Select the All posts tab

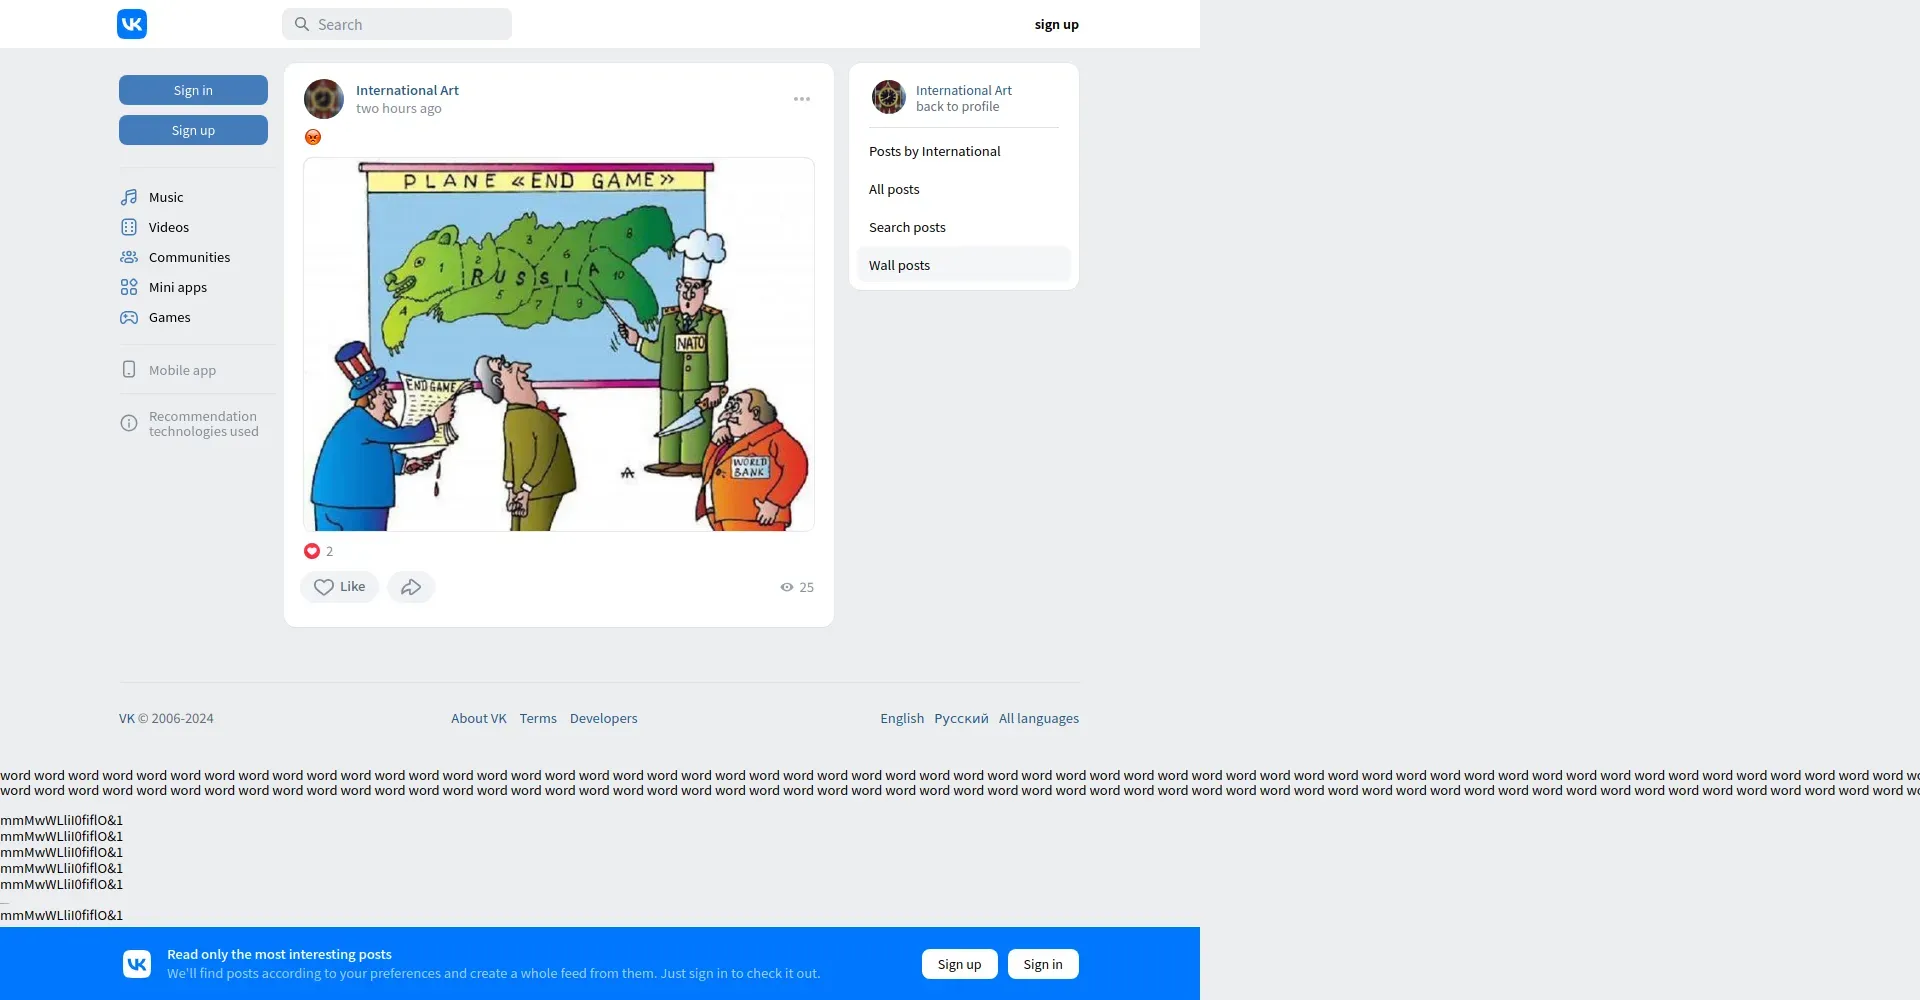[x=964, y=189]
